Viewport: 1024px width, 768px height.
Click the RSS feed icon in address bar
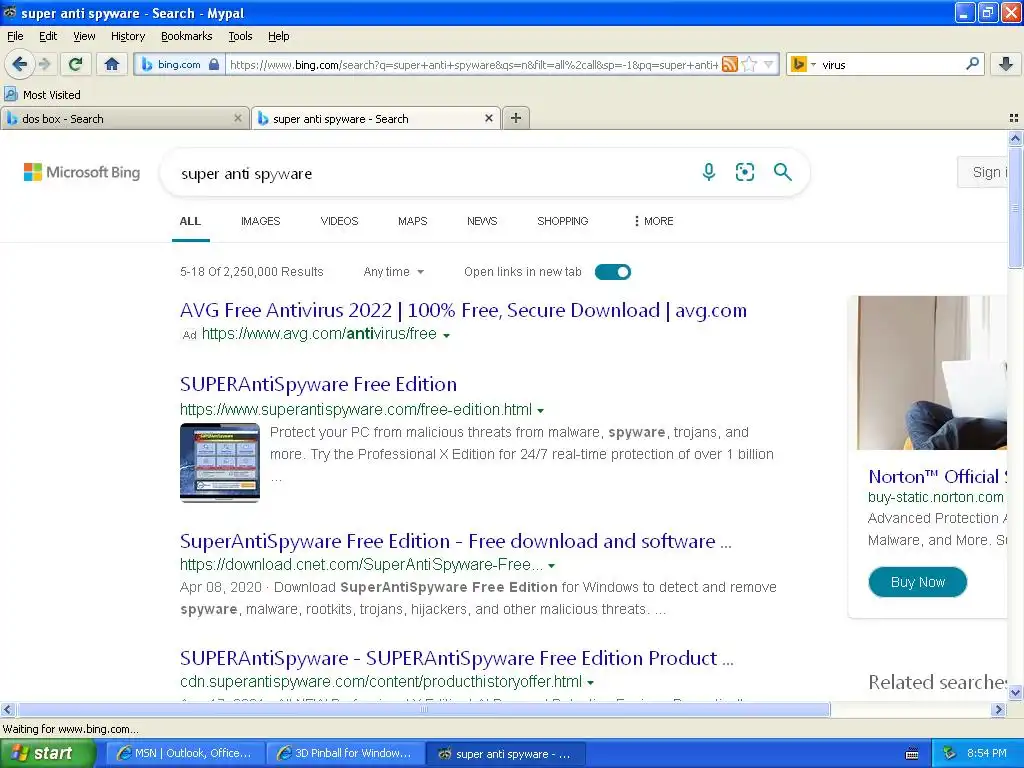pos(729,64)
